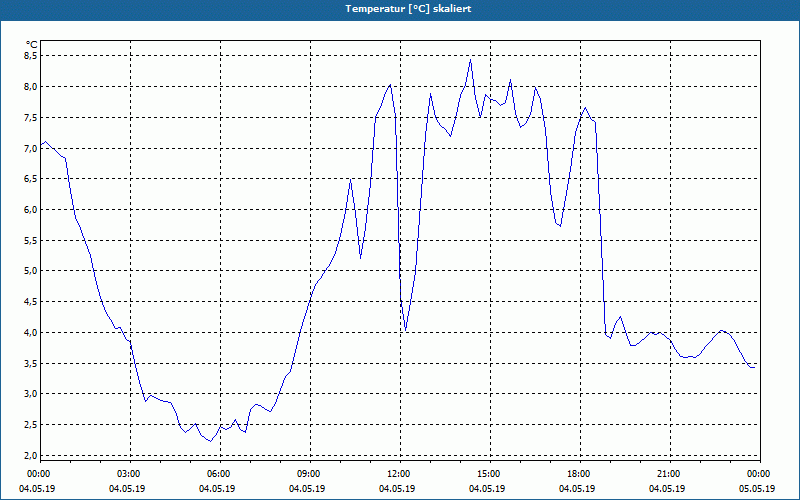Click the 6,5 y-axis tick label

pos(31,179)
